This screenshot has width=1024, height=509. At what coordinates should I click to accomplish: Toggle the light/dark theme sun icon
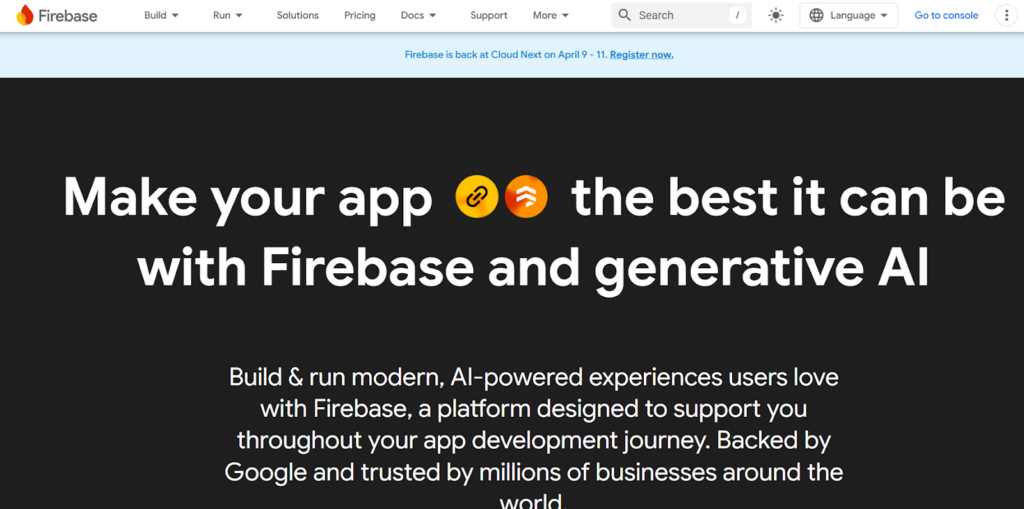click(775, 16)
